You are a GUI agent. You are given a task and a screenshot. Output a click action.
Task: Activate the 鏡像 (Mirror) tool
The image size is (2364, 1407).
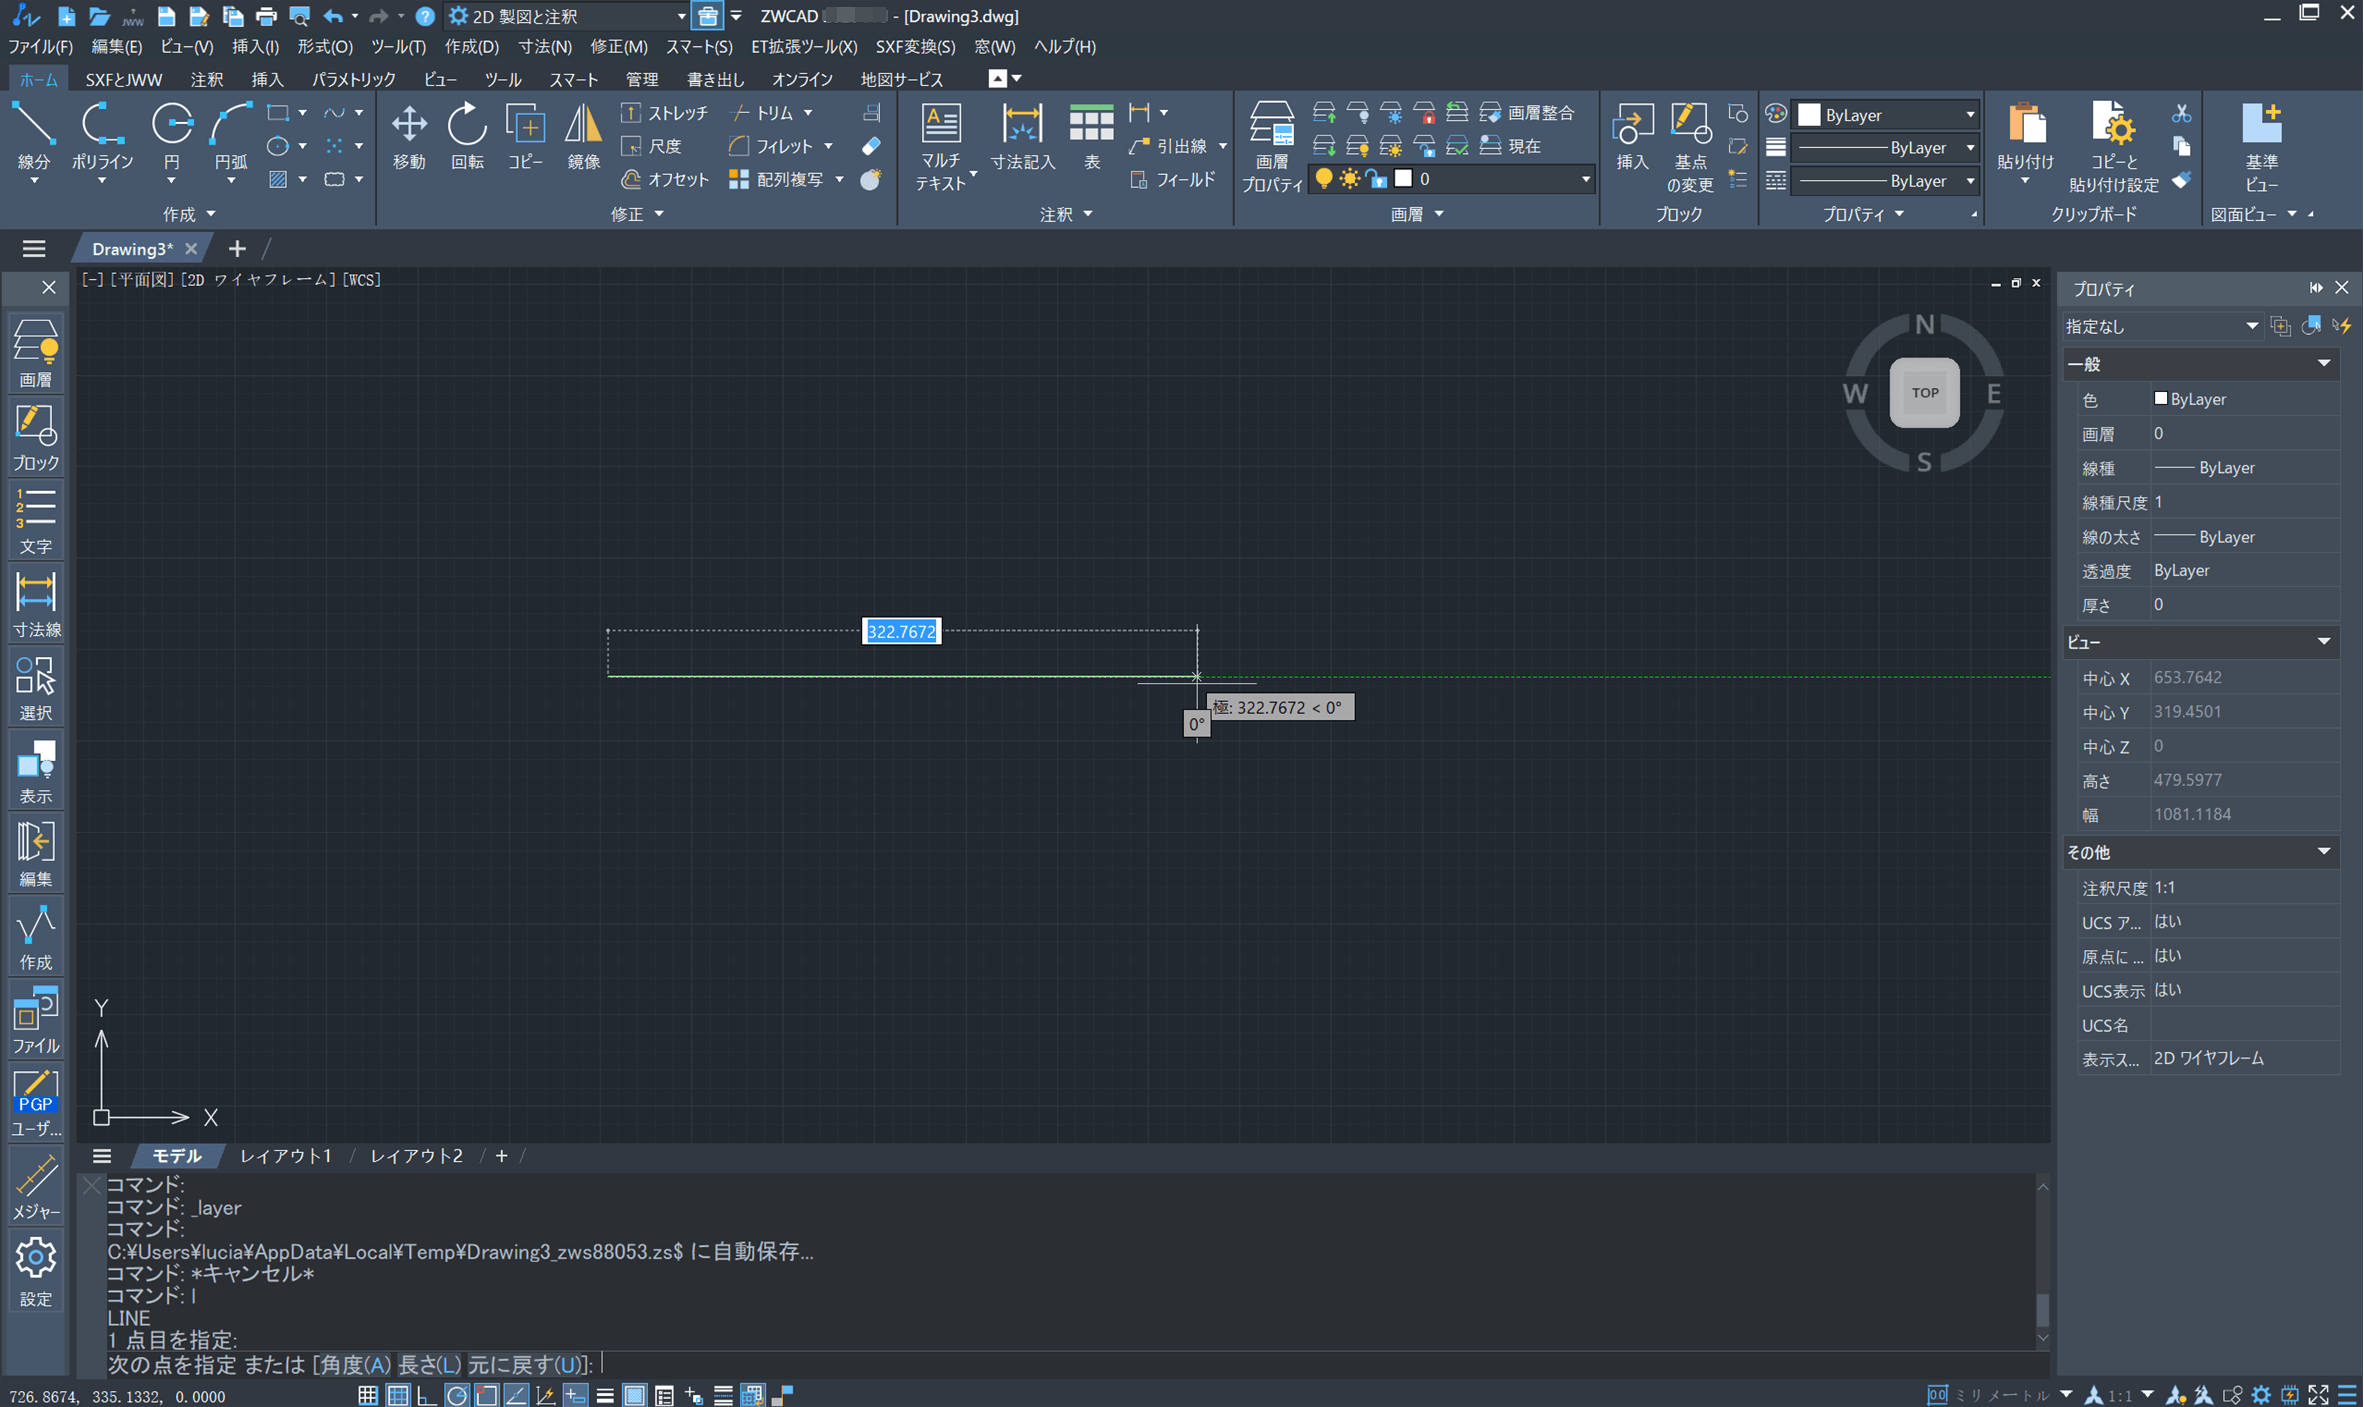click(583, 138)
